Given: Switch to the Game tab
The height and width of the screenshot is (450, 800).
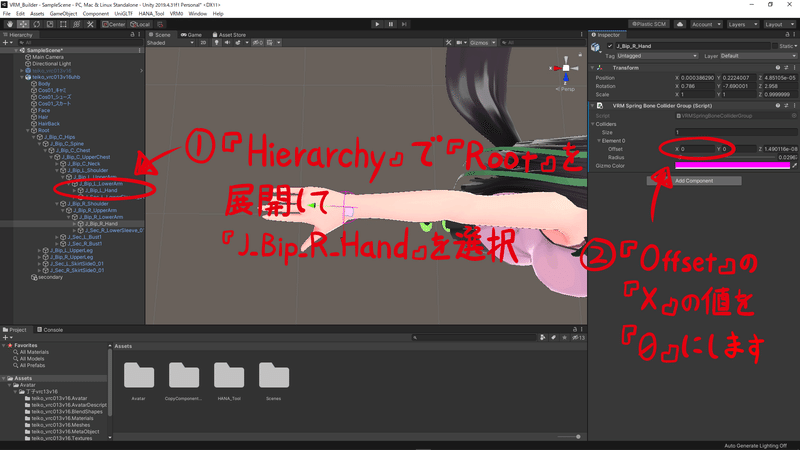Looking at the screenshot, I should tap(192, 35).
